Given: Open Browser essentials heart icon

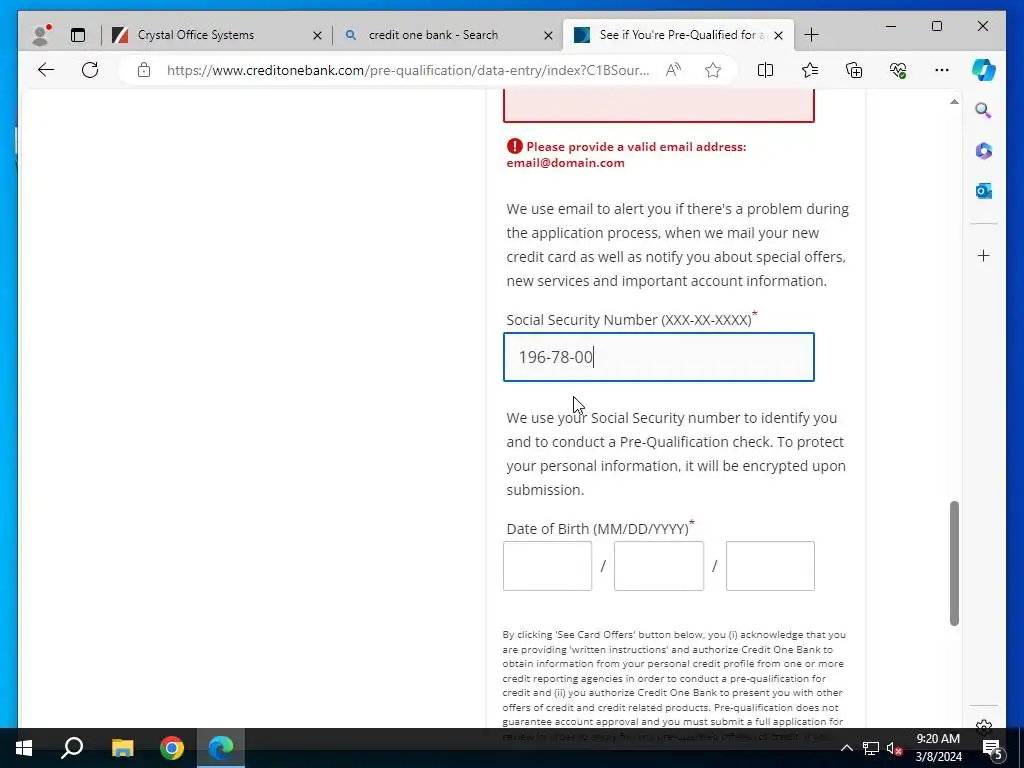Looking at the screenshot, I should 898,70.
